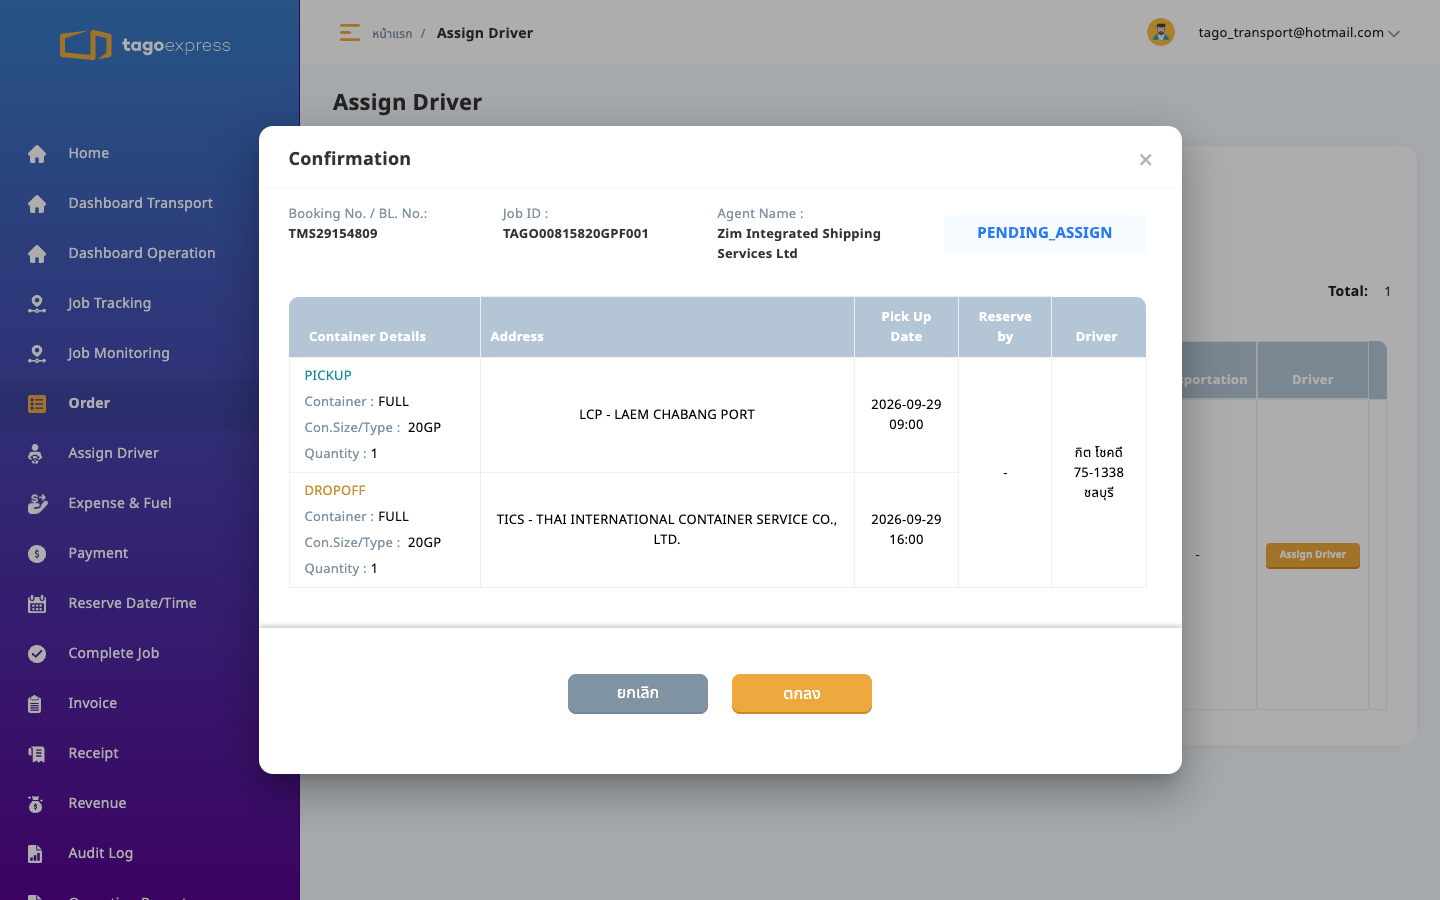Click the background Assign Driver orange button
This screenshot has width=1440, height=900.
(x=1312, y=555)
